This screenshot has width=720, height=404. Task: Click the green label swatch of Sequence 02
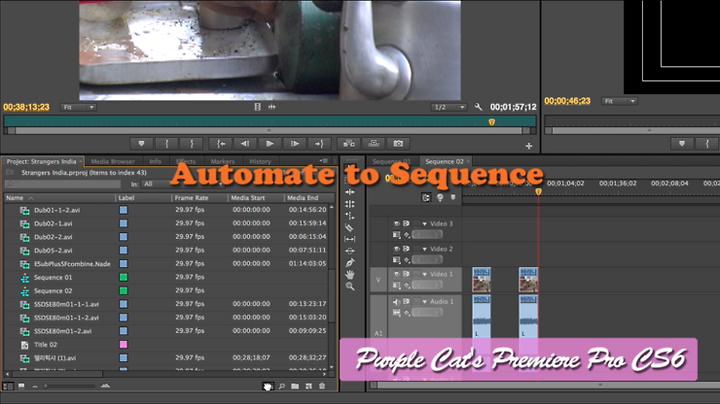(x=124, y=291)
